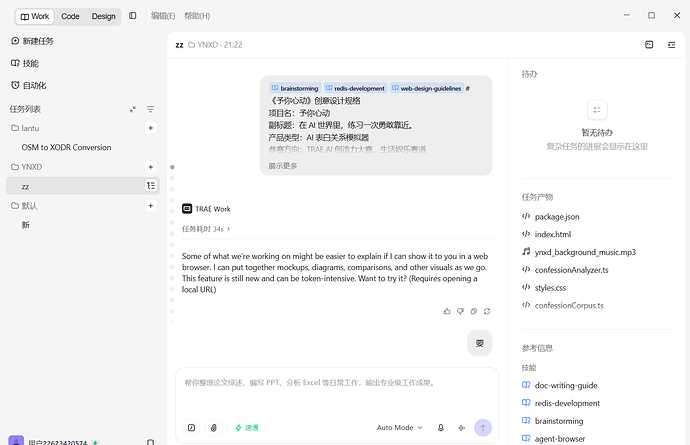The height and width of the screenshot is (445, 690).
Task: Open user profile 用户22623420574
Action: click(x=54, y=441)
